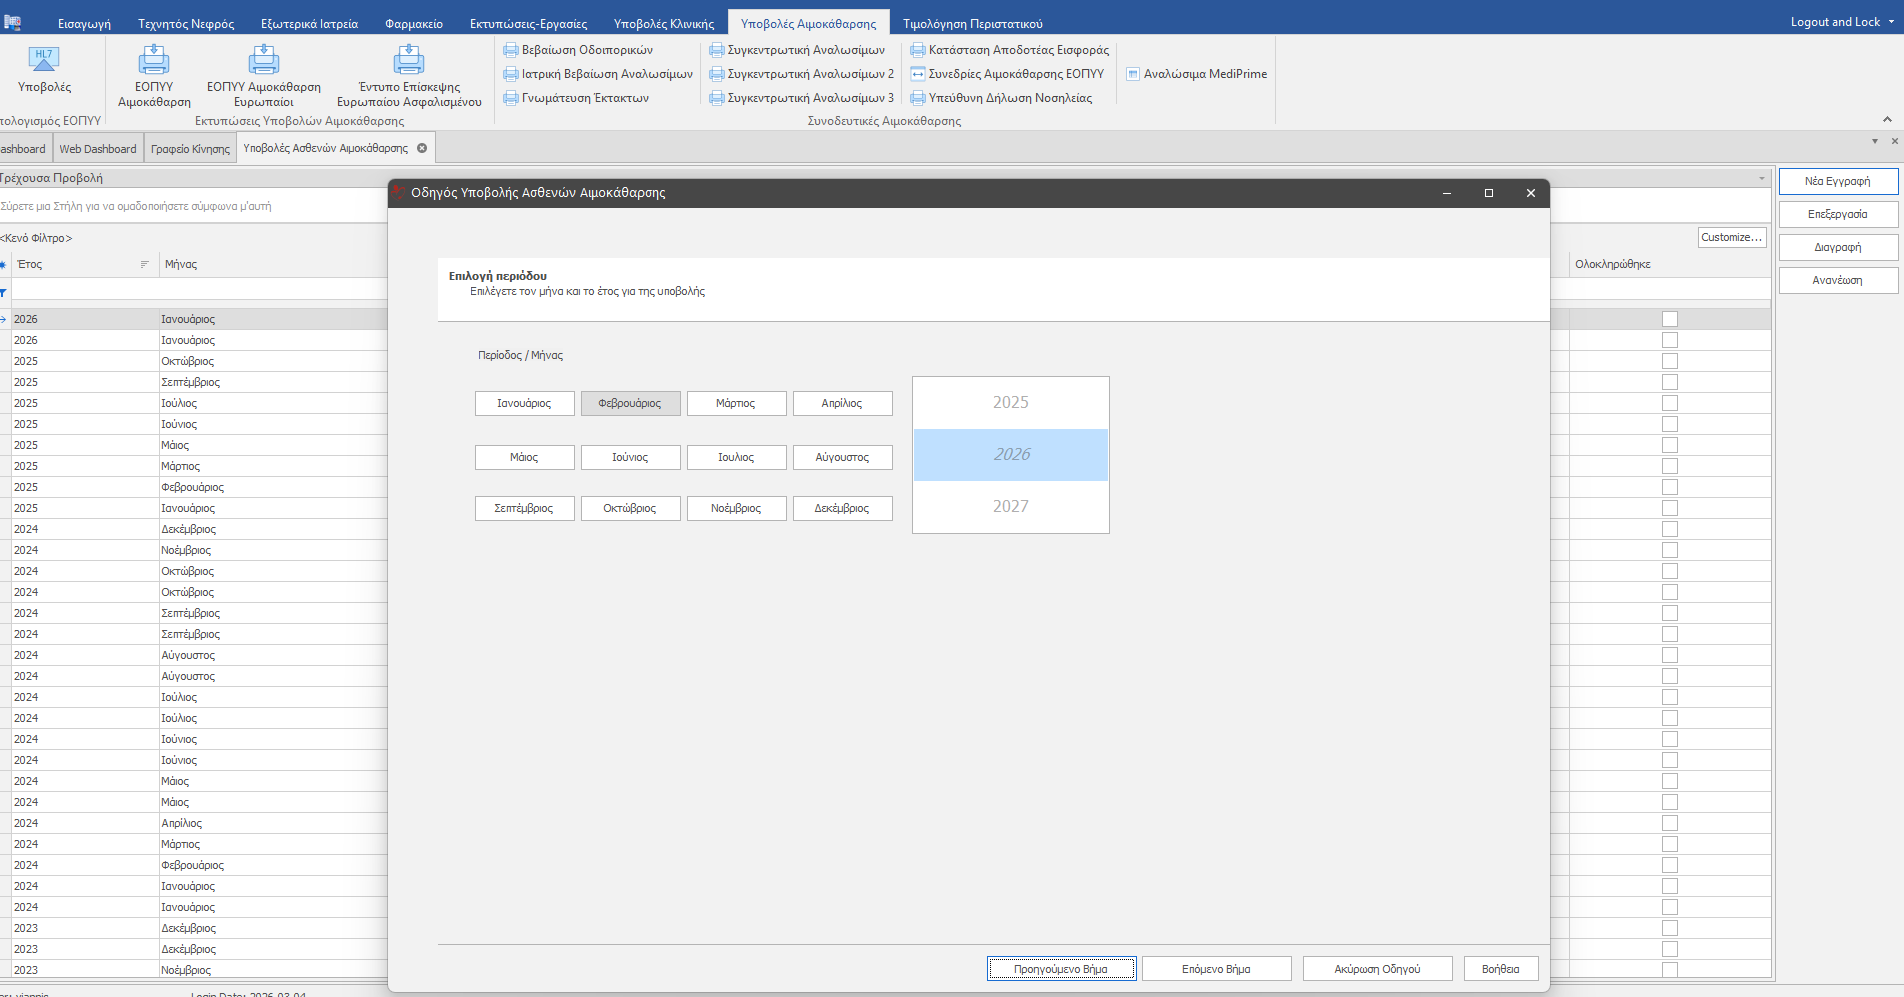Screen dimensions: 1904x997
Task: Close the Υποβολές Ασθενών Αιμοκάθαρσης tab
Action: (422, 148)
